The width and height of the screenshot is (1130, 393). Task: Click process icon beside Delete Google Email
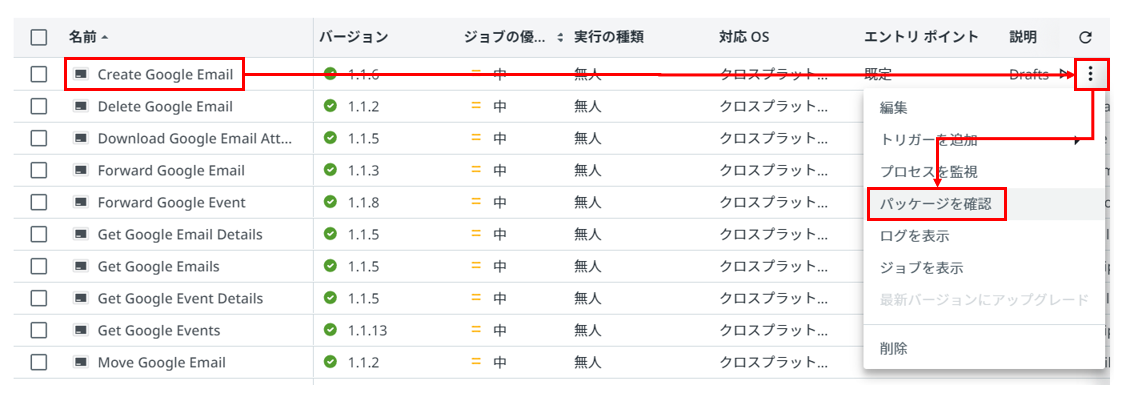click(81, 106)
